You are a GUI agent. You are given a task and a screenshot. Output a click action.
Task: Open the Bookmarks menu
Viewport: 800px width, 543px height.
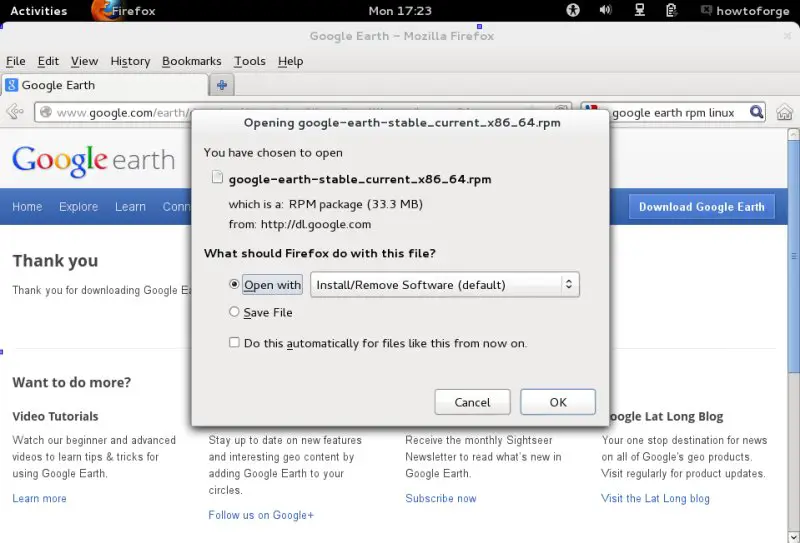pos(191,61)
